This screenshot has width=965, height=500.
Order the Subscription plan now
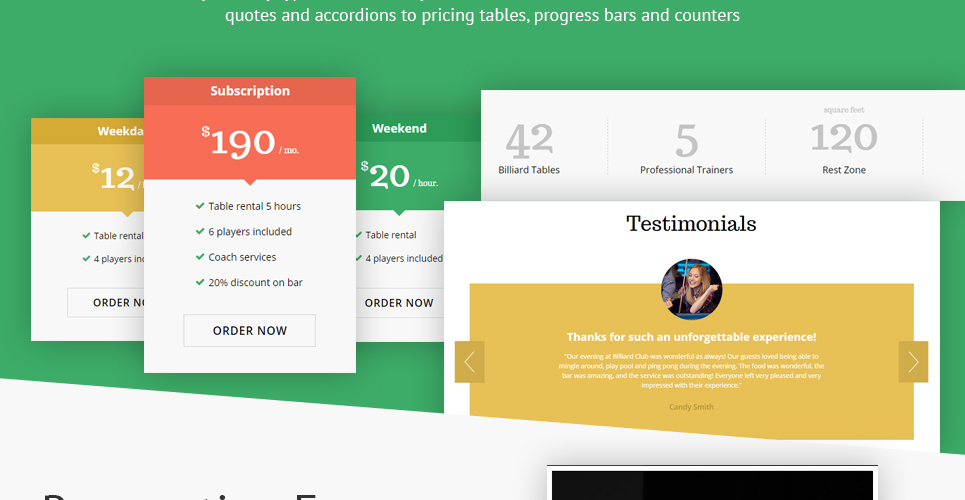click(249, 331)
